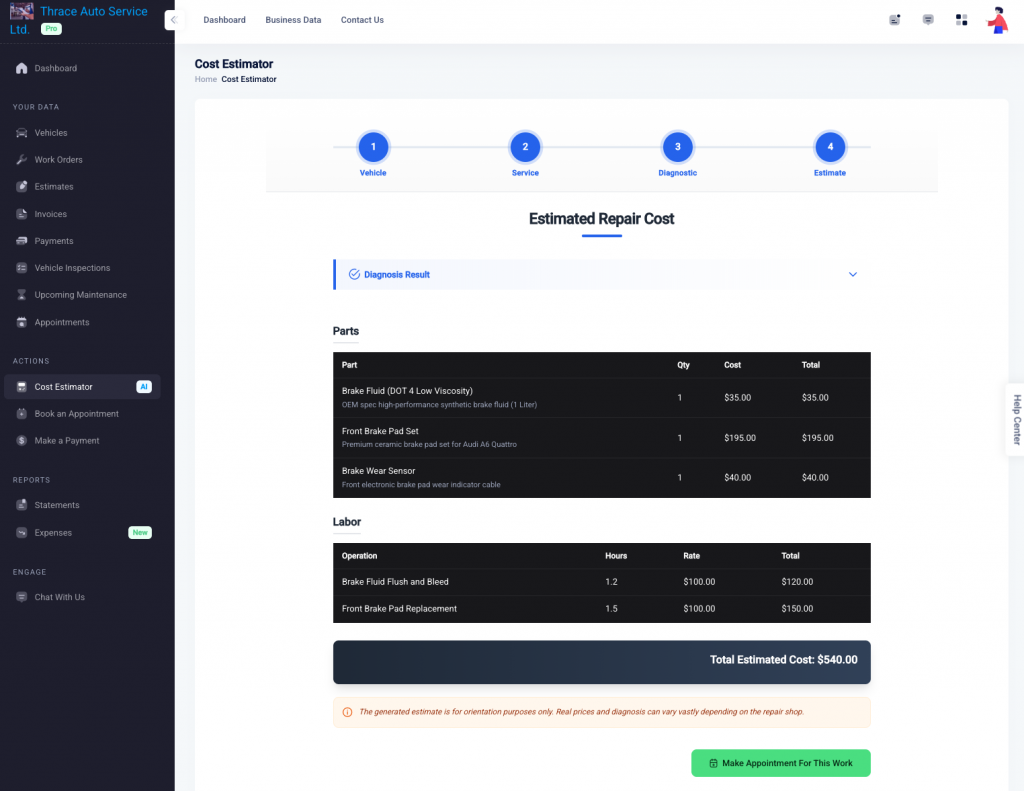The width and height of the screenshot is (1024, 791).
Task: Select the Vehicle step in the estimator wizard
Action: tap(372, 146)
